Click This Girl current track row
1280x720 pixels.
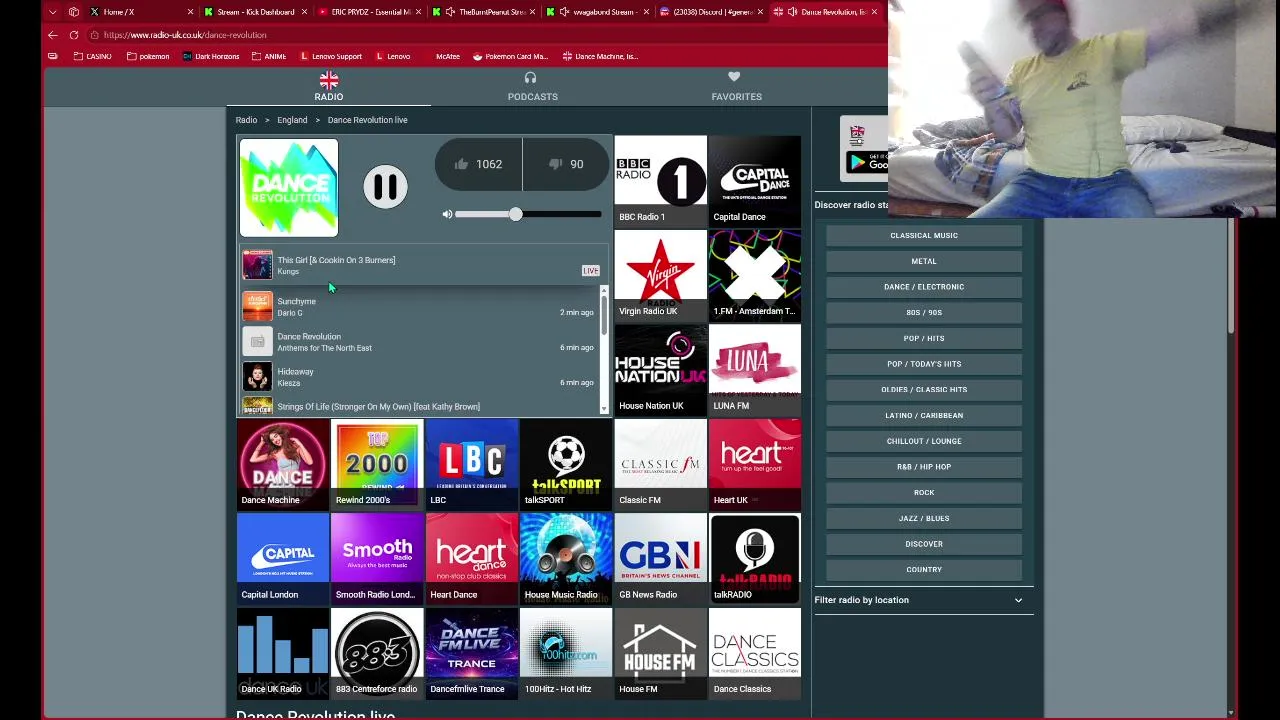423,265
